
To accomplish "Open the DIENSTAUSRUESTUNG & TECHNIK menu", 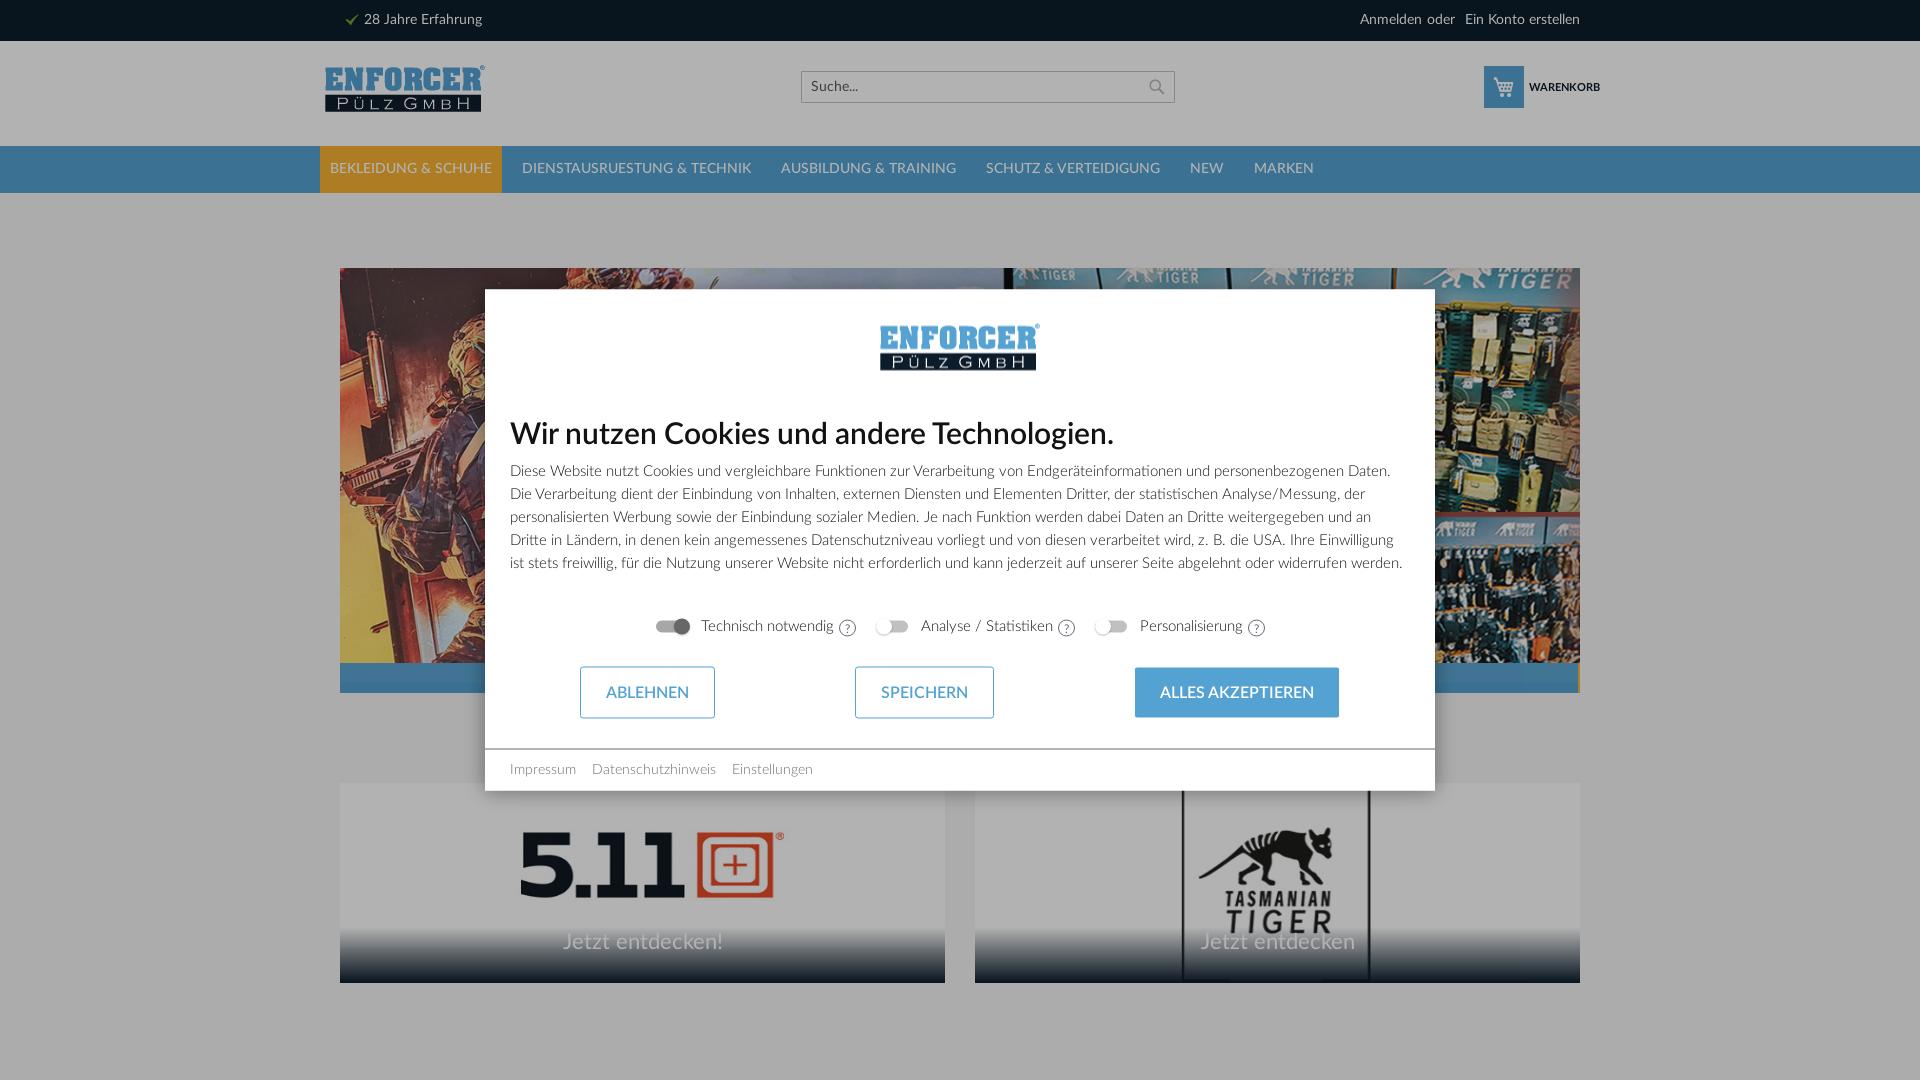I will click(x=636, y=169).
